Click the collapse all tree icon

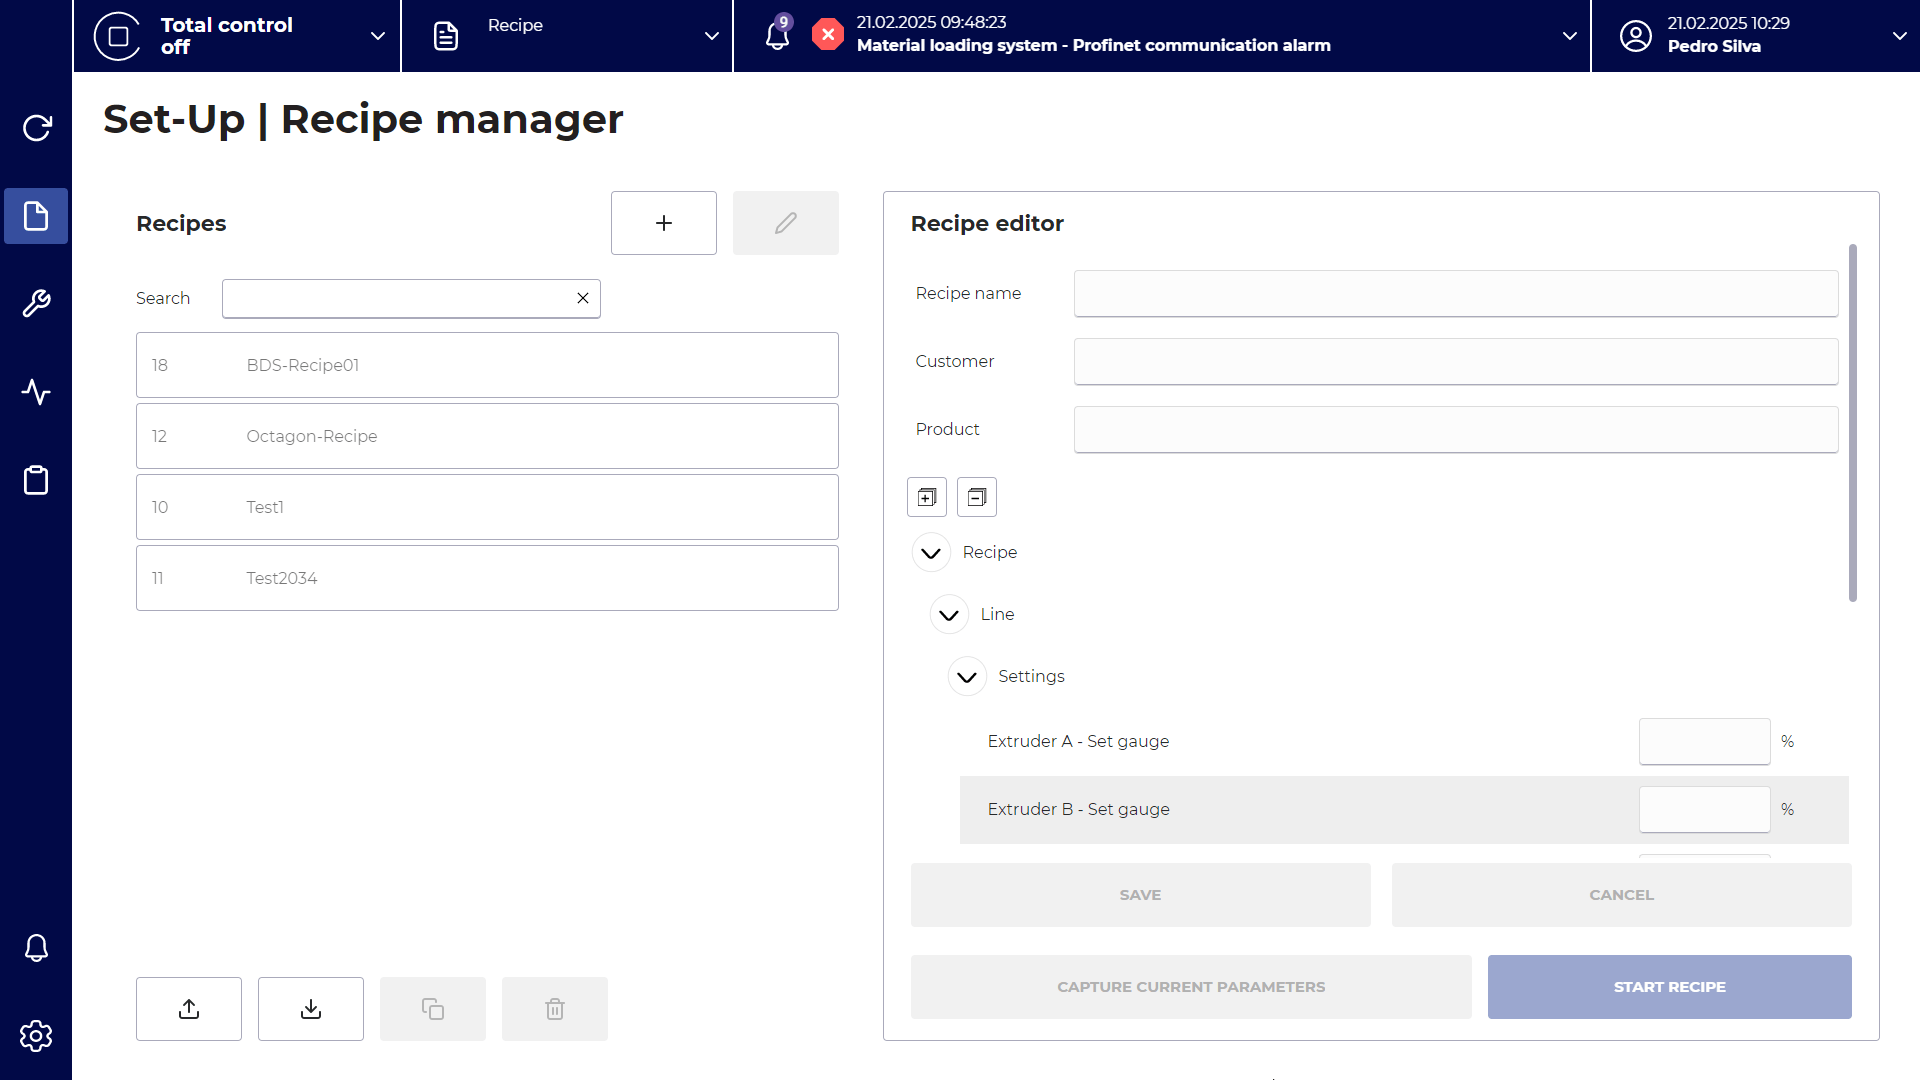[x=976, y=497]
